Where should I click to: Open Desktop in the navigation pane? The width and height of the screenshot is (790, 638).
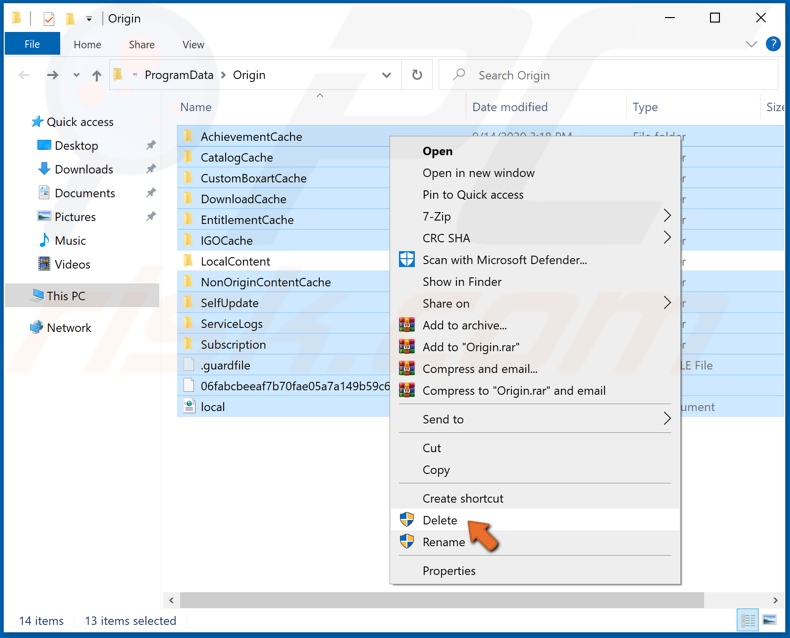68,146
